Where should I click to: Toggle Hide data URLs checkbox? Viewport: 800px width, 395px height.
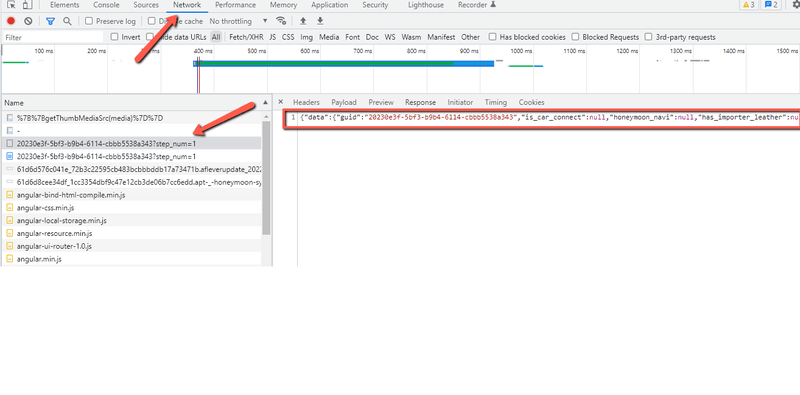[149, 37]
